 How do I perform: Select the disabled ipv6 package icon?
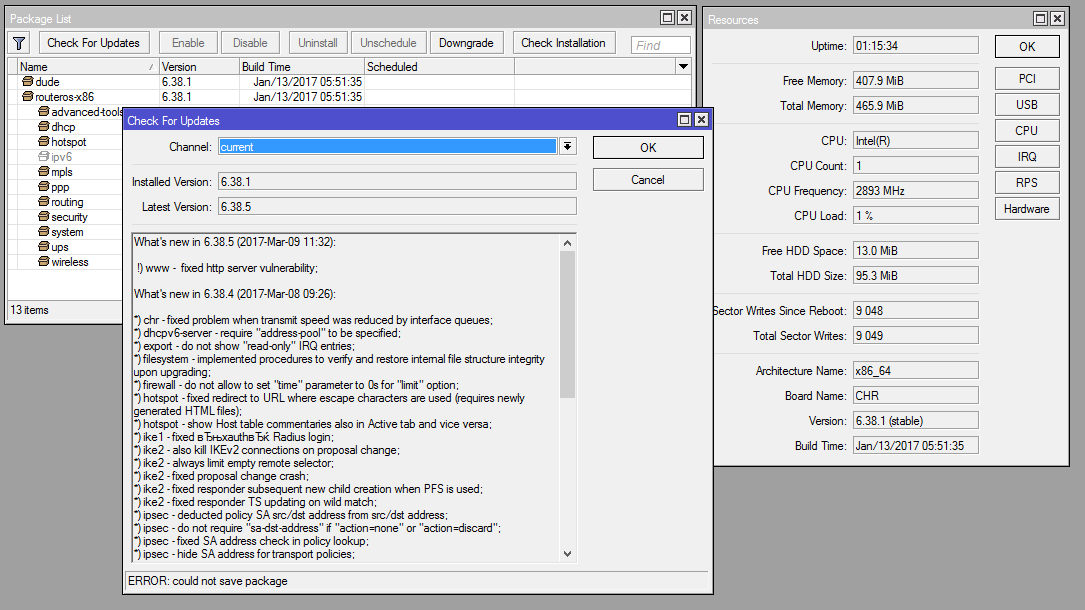coord(44,157)
